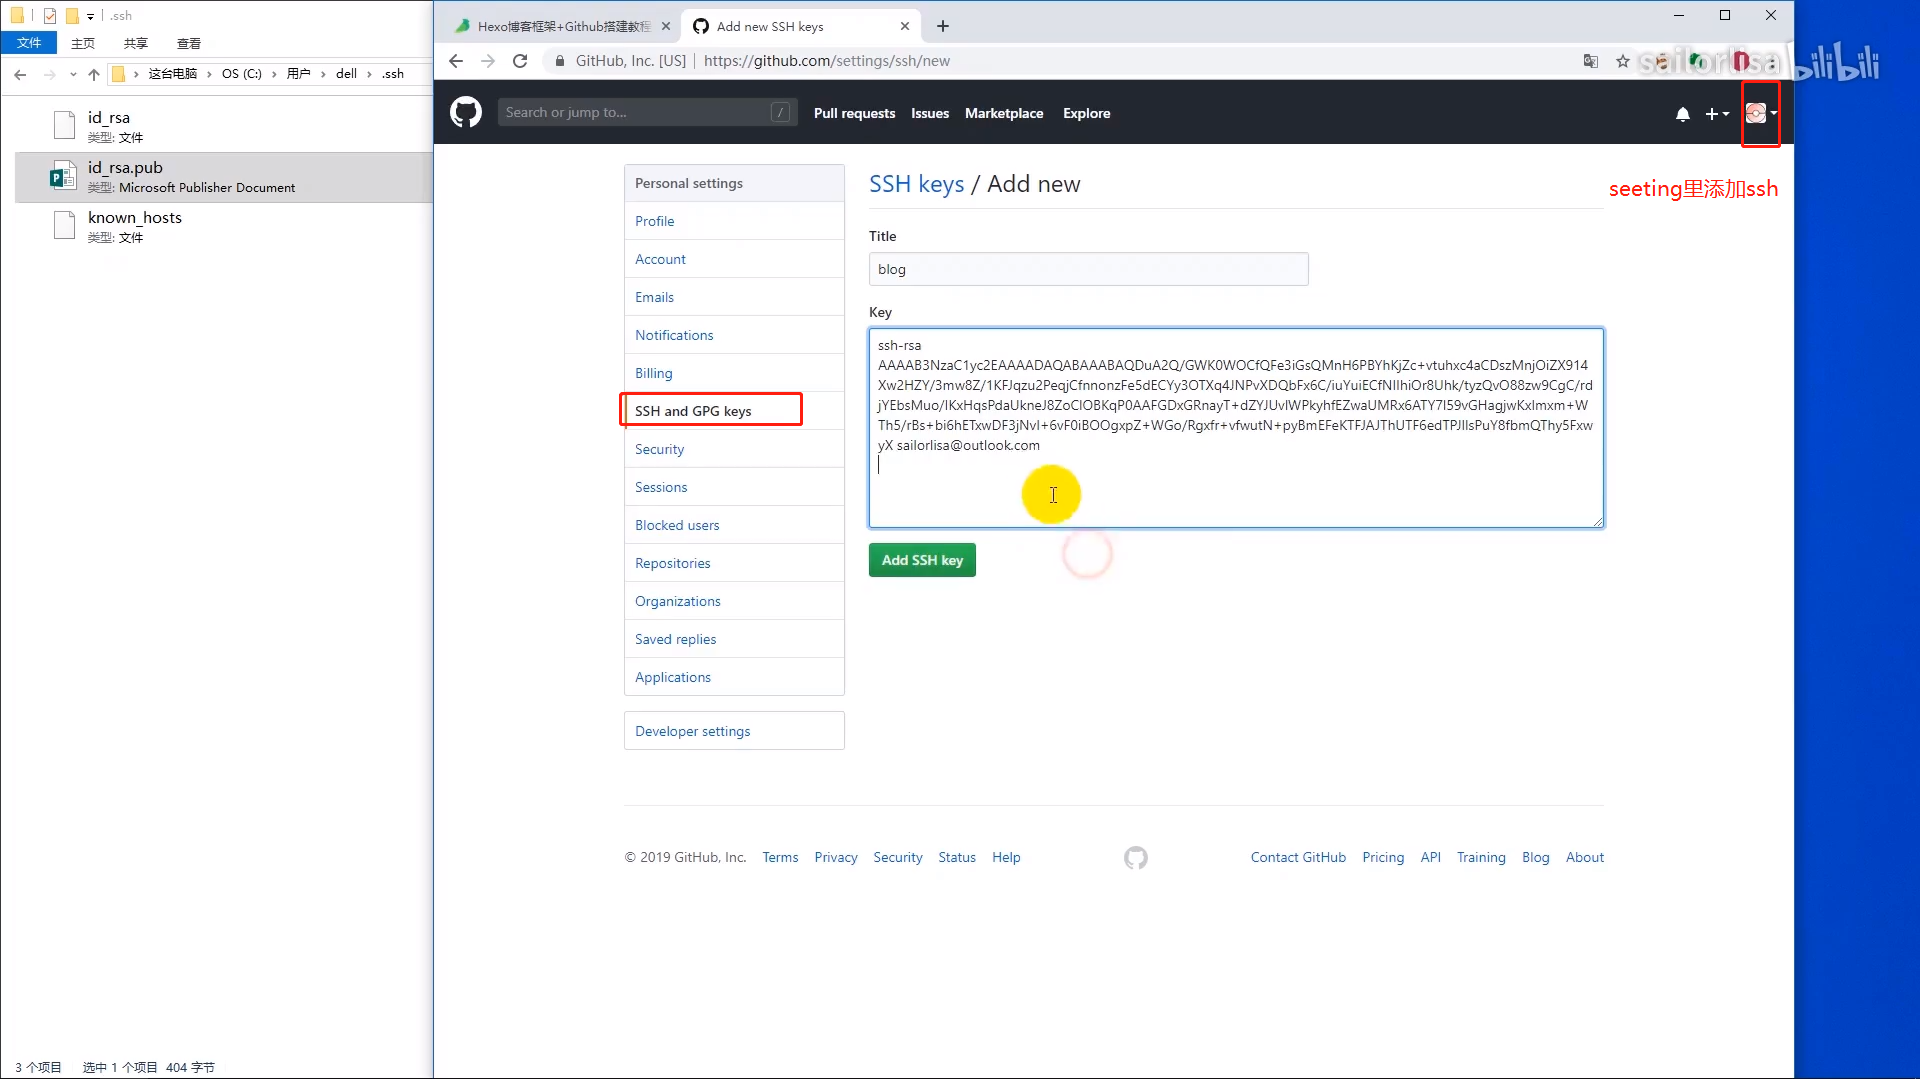Click the browser back arrow
This screenshot has width=1920, height=1079.
[x=456, y=61]
